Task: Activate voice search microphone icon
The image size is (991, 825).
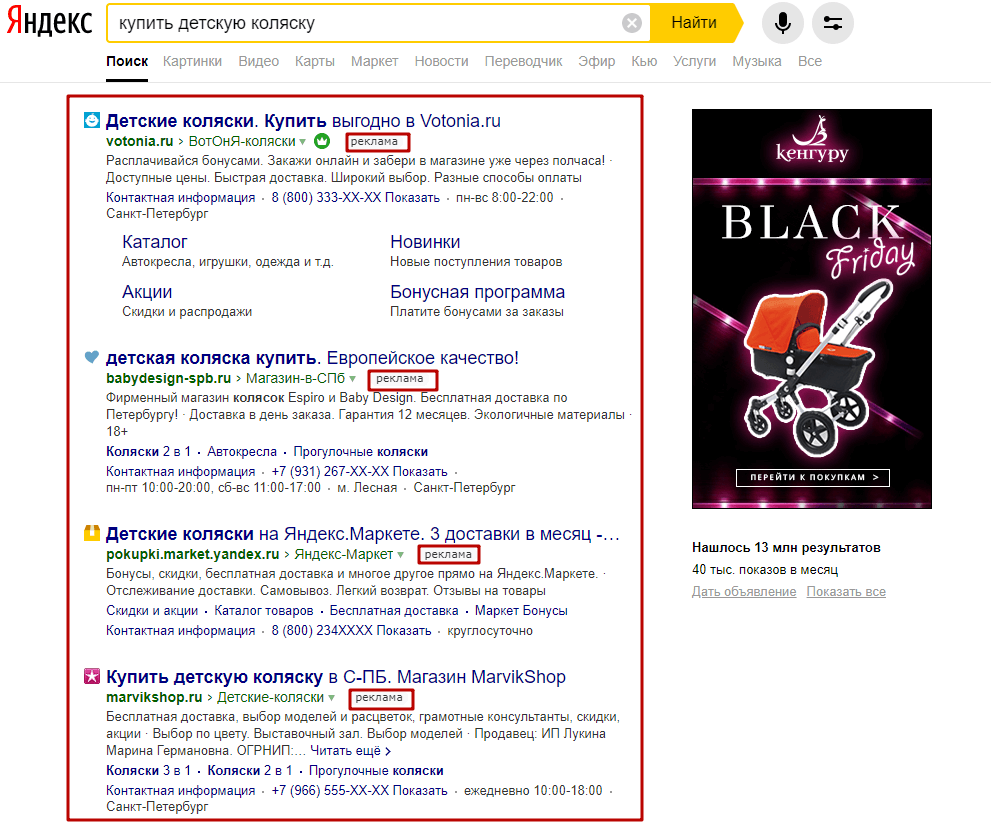Action: 782,23
